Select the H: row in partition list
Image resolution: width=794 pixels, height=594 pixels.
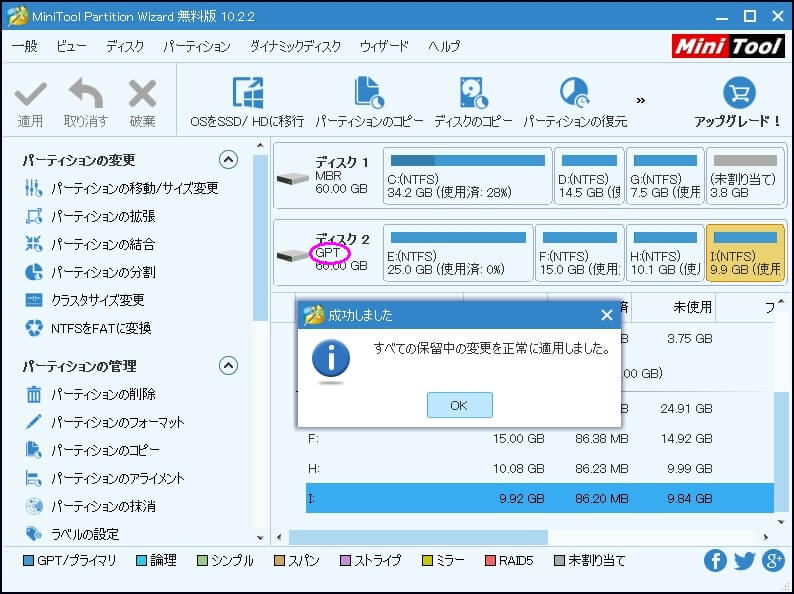point(540,468)
